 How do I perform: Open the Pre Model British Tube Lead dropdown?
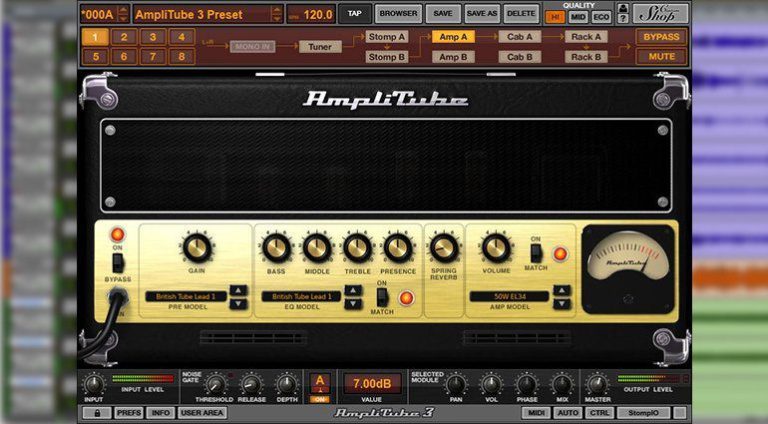(186, 297)
